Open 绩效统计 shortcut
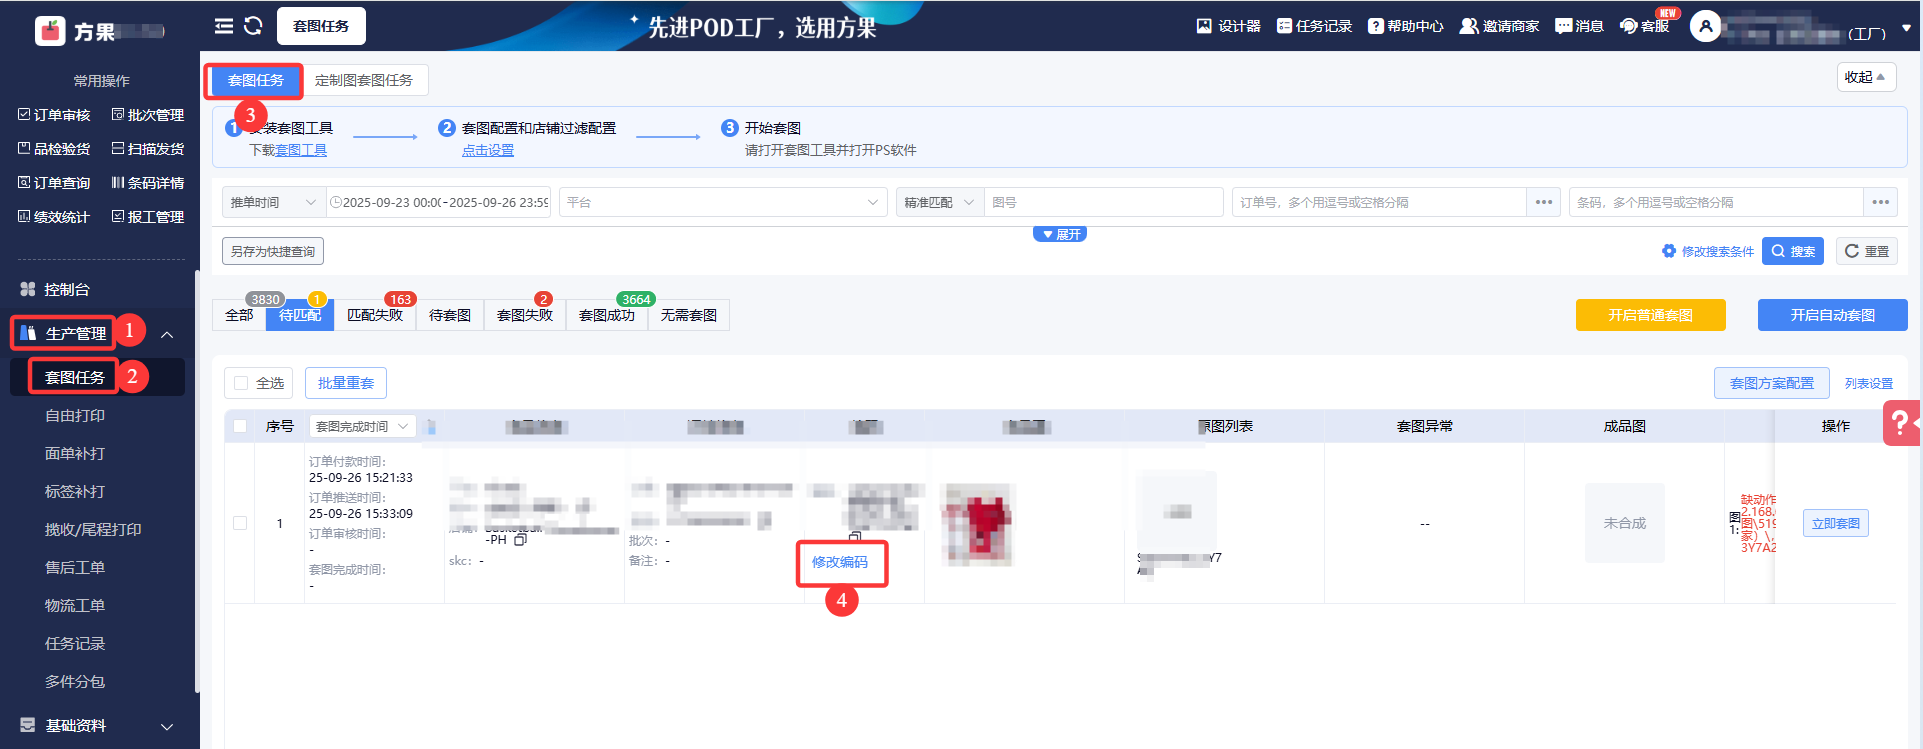This screenshot has height=749, width=1923. pyautogui.click(x=54, y=217)
